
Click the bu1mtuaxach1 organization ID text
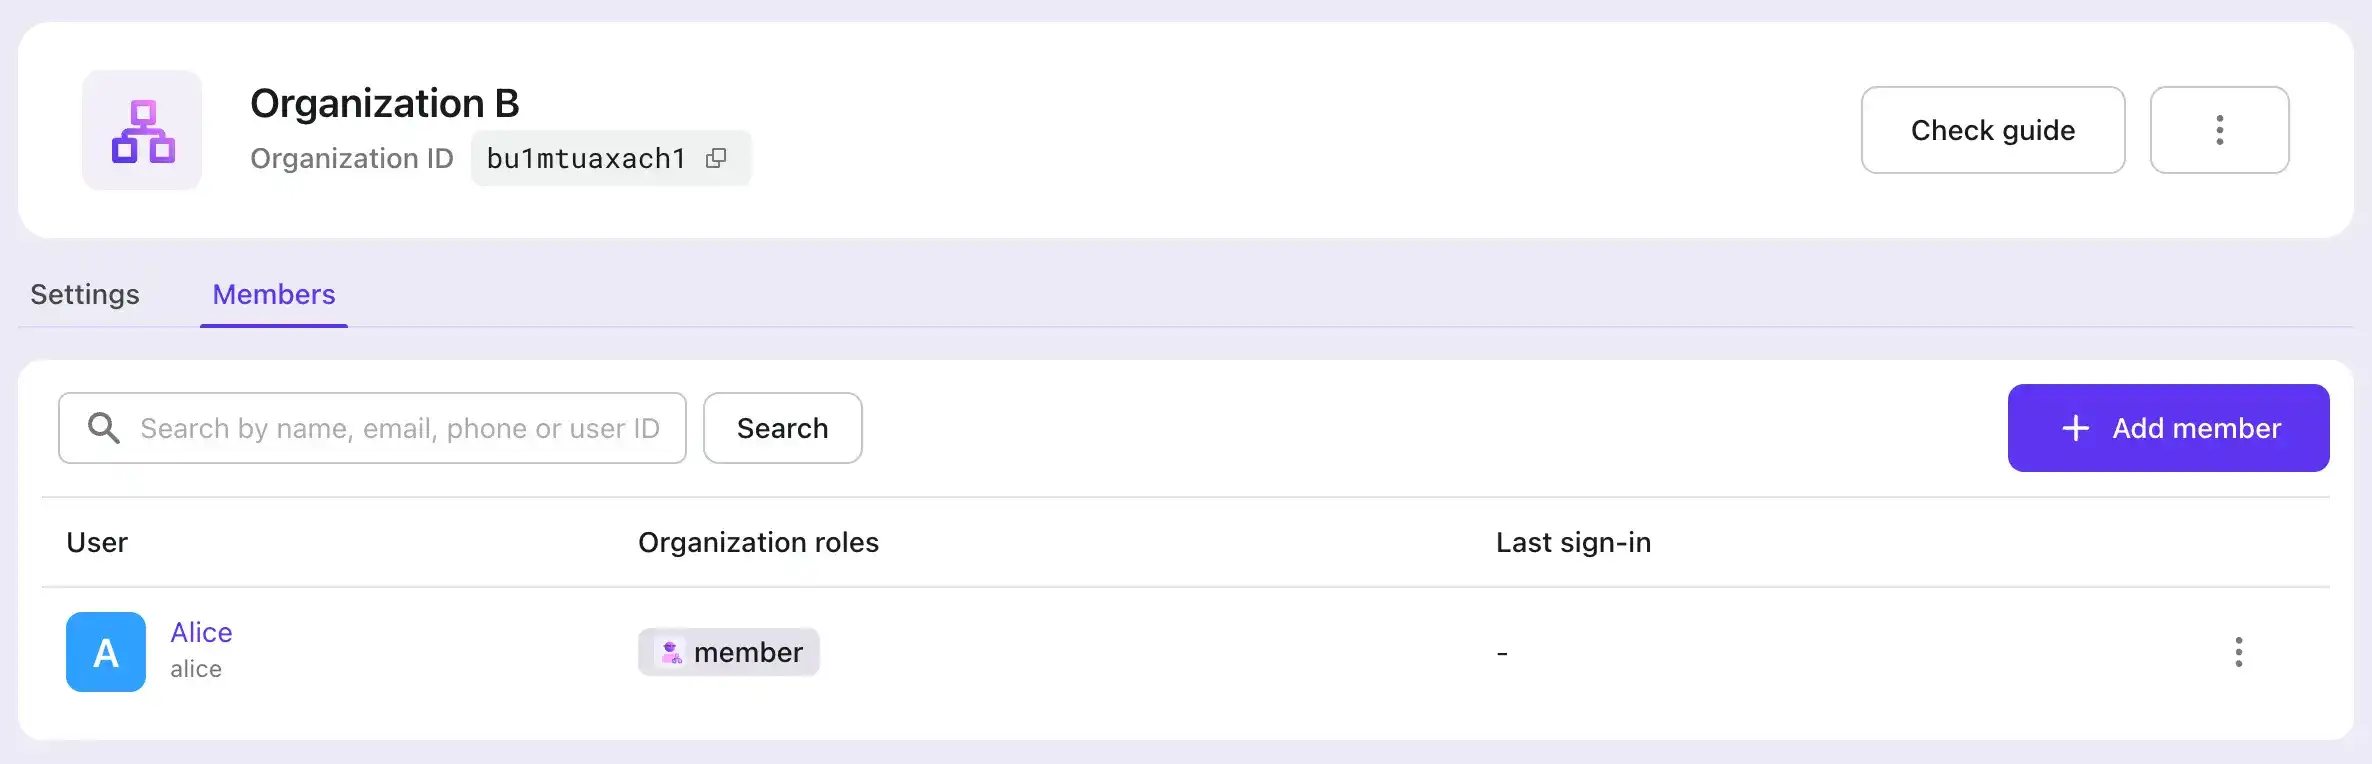pos(586,158)
